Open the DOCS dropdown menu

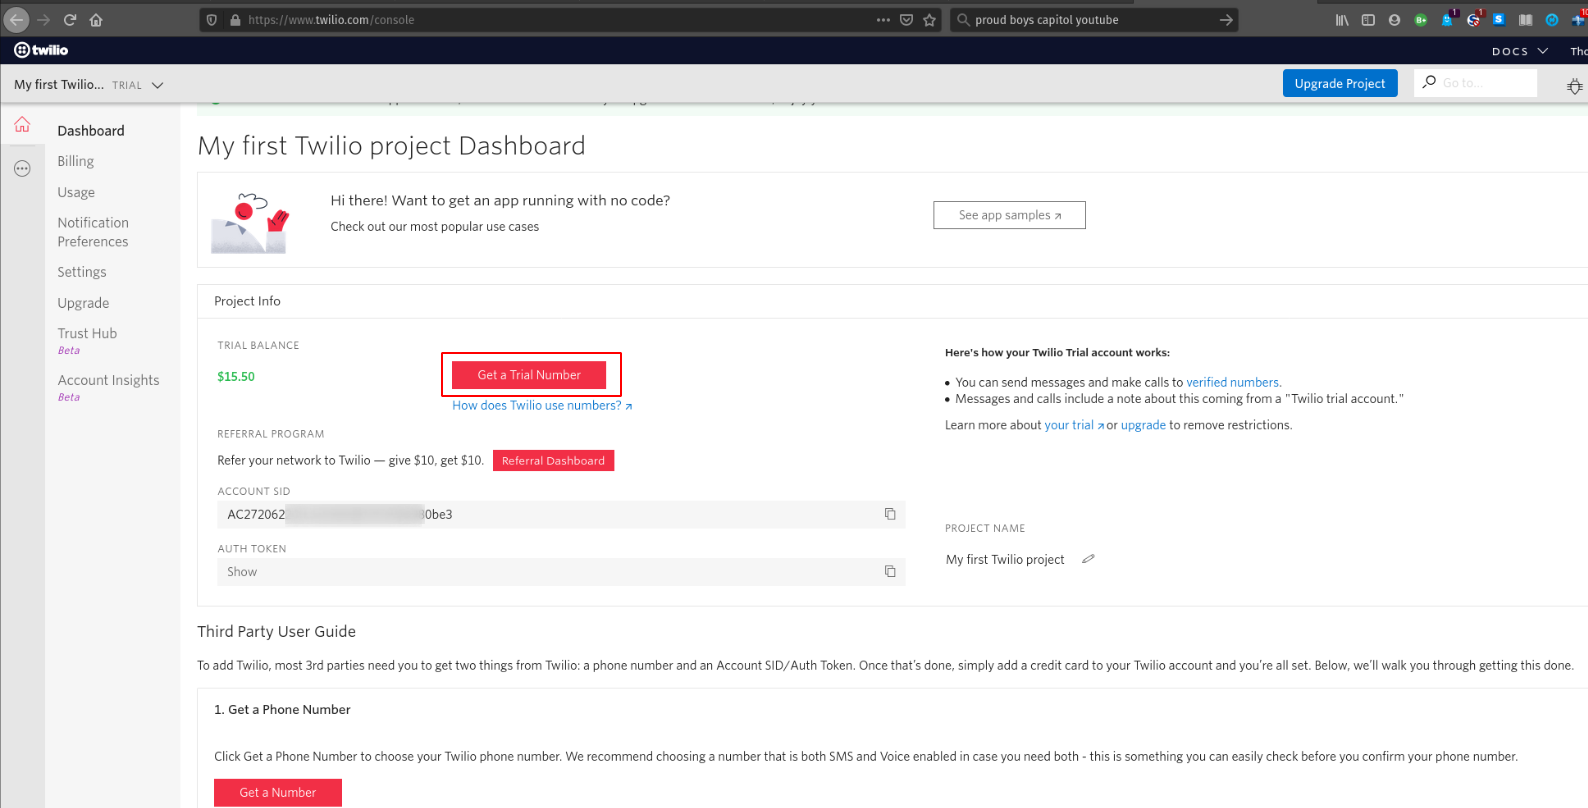tap(1519, 51)
